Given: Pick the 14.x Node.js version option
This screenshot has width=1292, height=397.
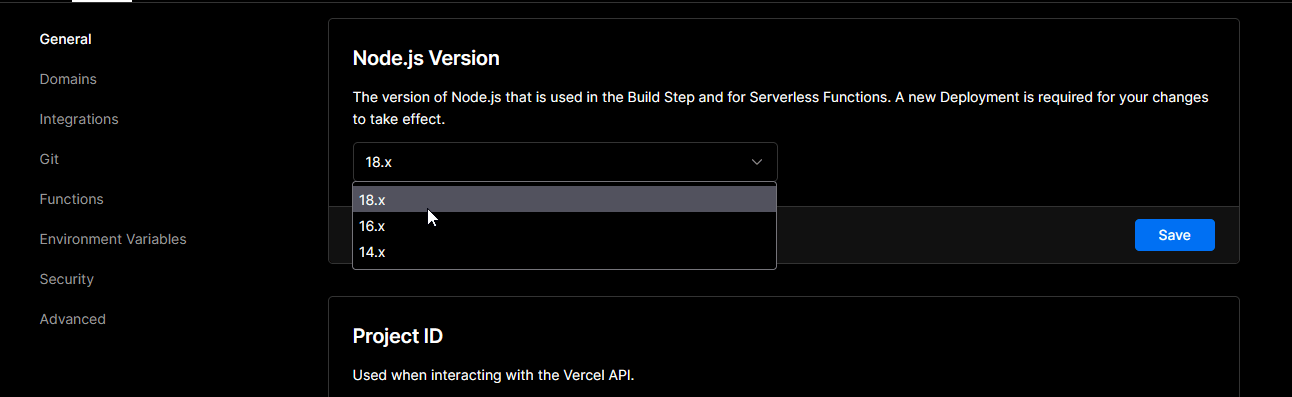Looking at the screenshot, I should (565, 252).
